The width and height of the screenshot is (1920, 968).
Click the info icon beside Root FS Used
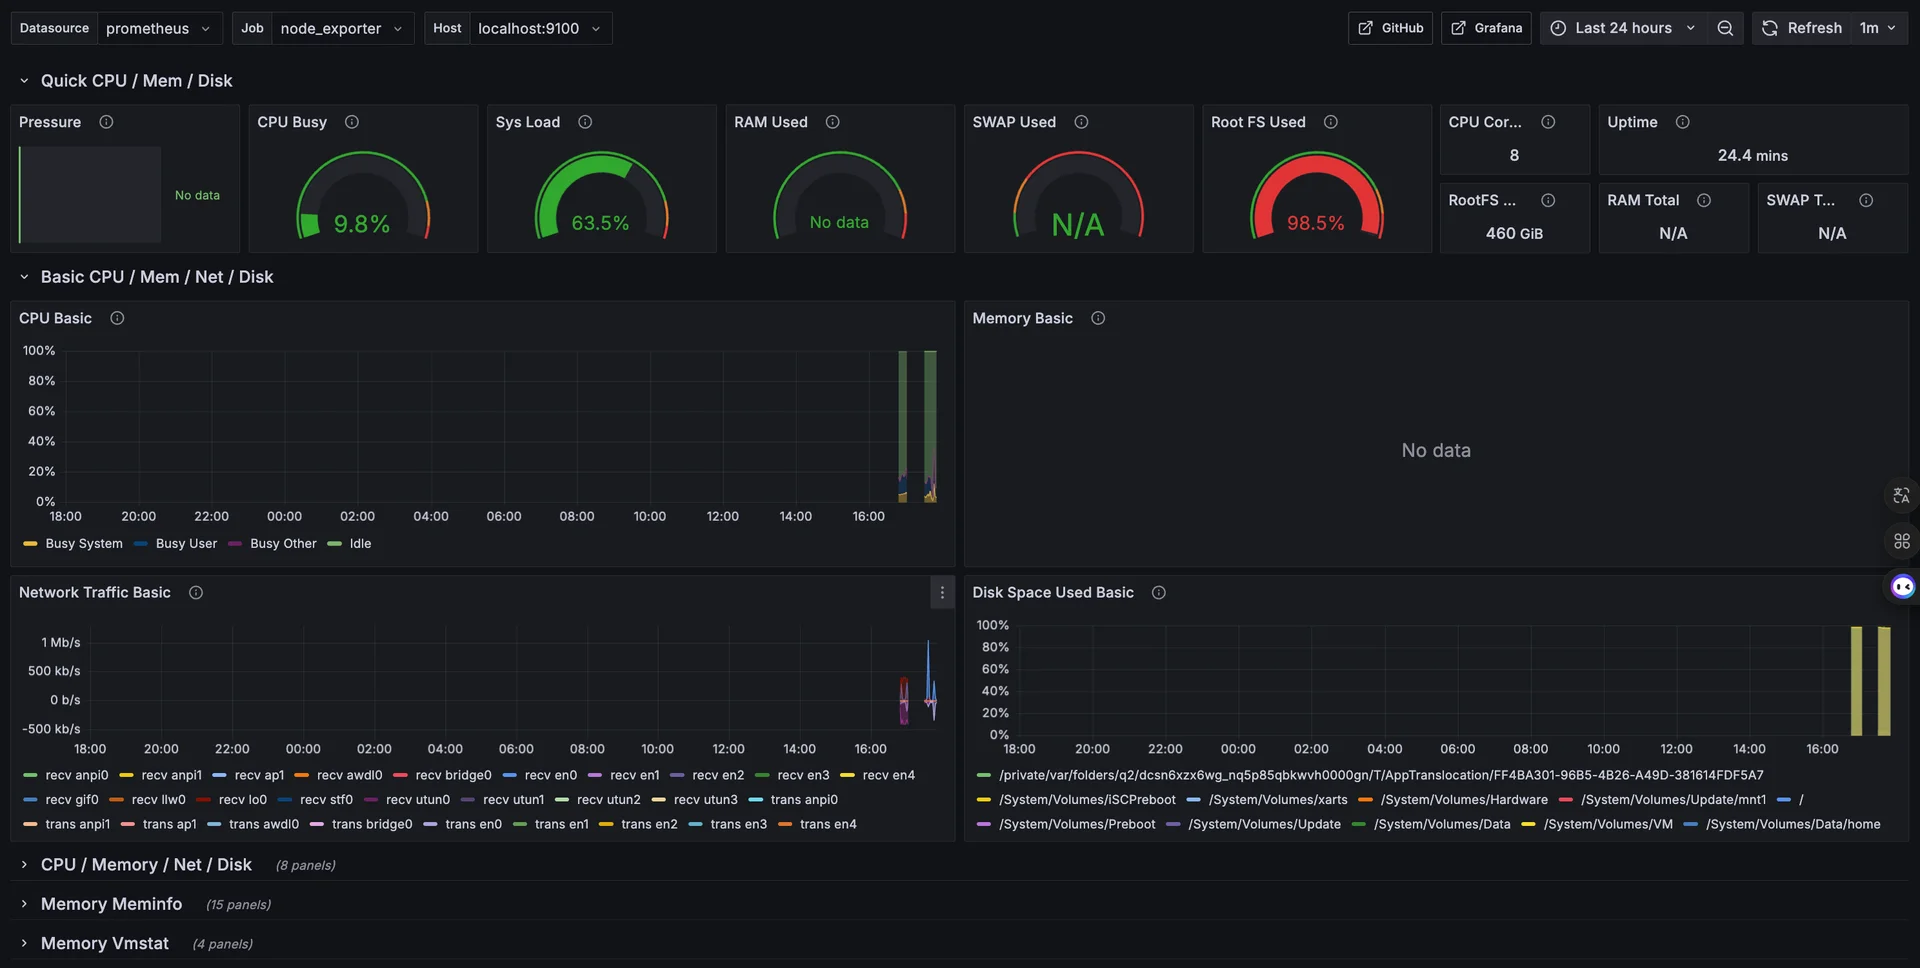[1331, 122]
